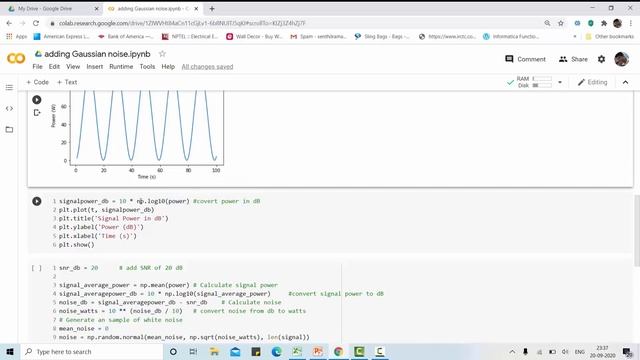Open Cortana circle on taskbar
This screenshot has width=640, height=360.
click(x=173, y=351)
